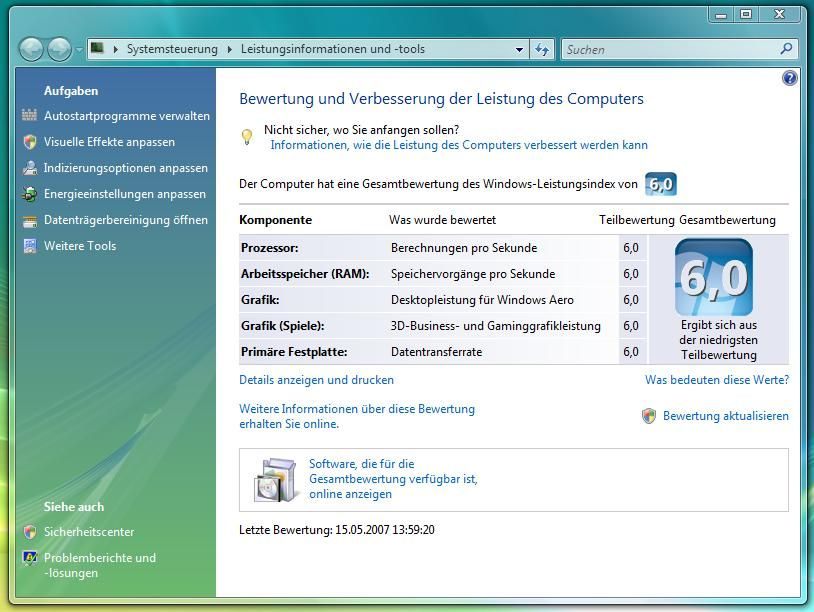
Task: Maximize the window
Action: pos(746,15)
